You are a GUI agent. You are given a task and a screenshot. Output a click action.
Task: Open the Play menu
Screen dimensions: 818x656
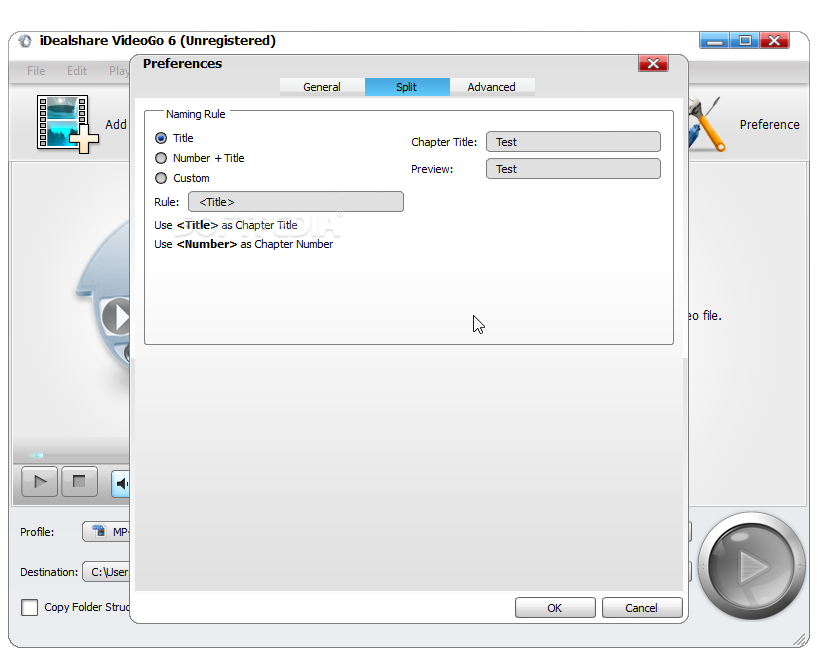point(118,70)
